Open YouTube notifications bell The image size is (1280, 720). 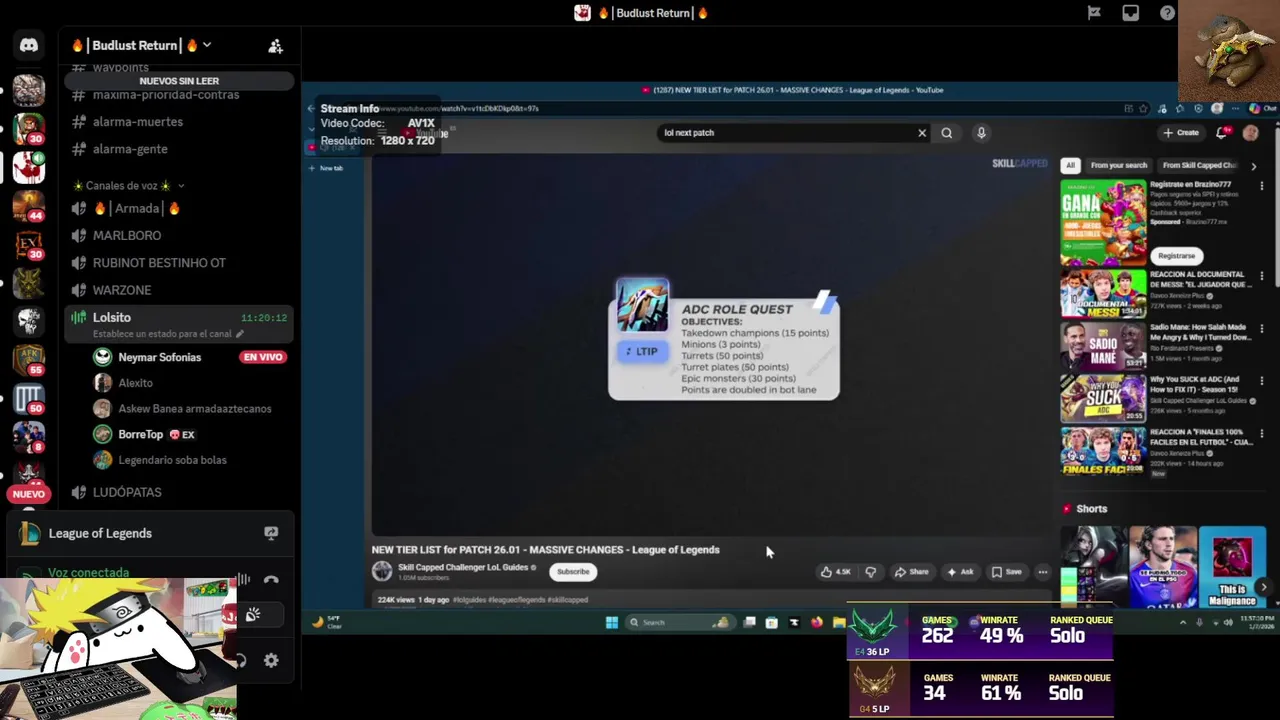[1221, 133]
